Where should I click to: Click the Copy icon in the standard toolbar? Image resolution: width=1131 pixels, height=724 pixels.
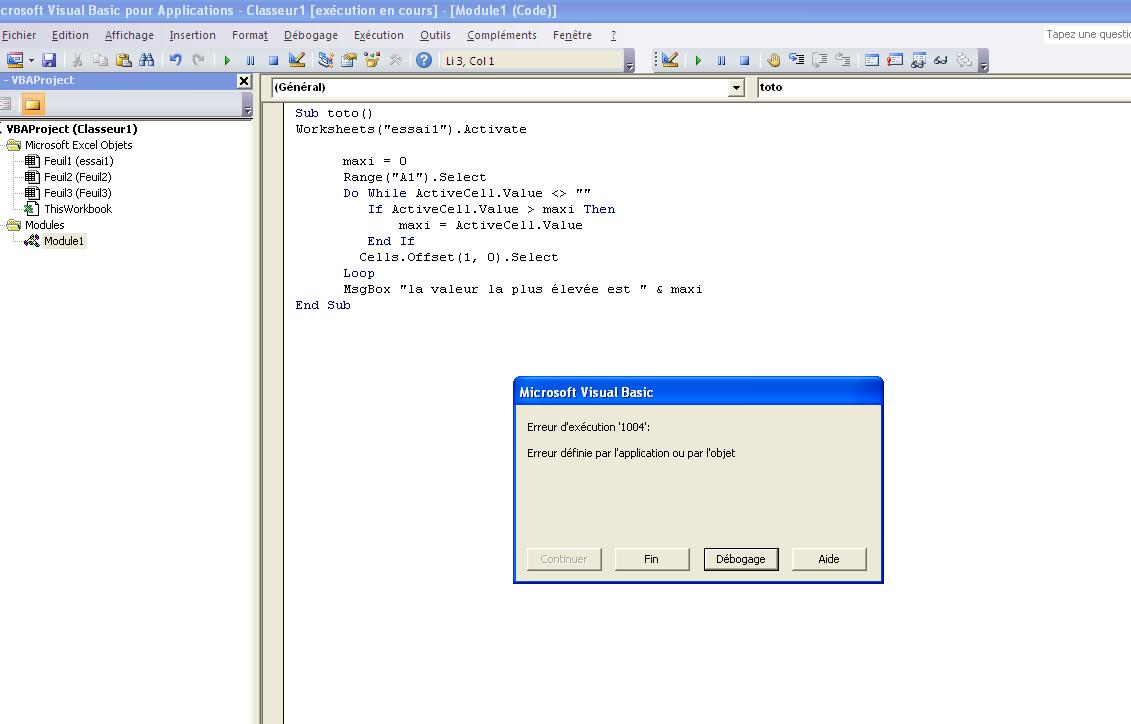[x=100, y=61]
